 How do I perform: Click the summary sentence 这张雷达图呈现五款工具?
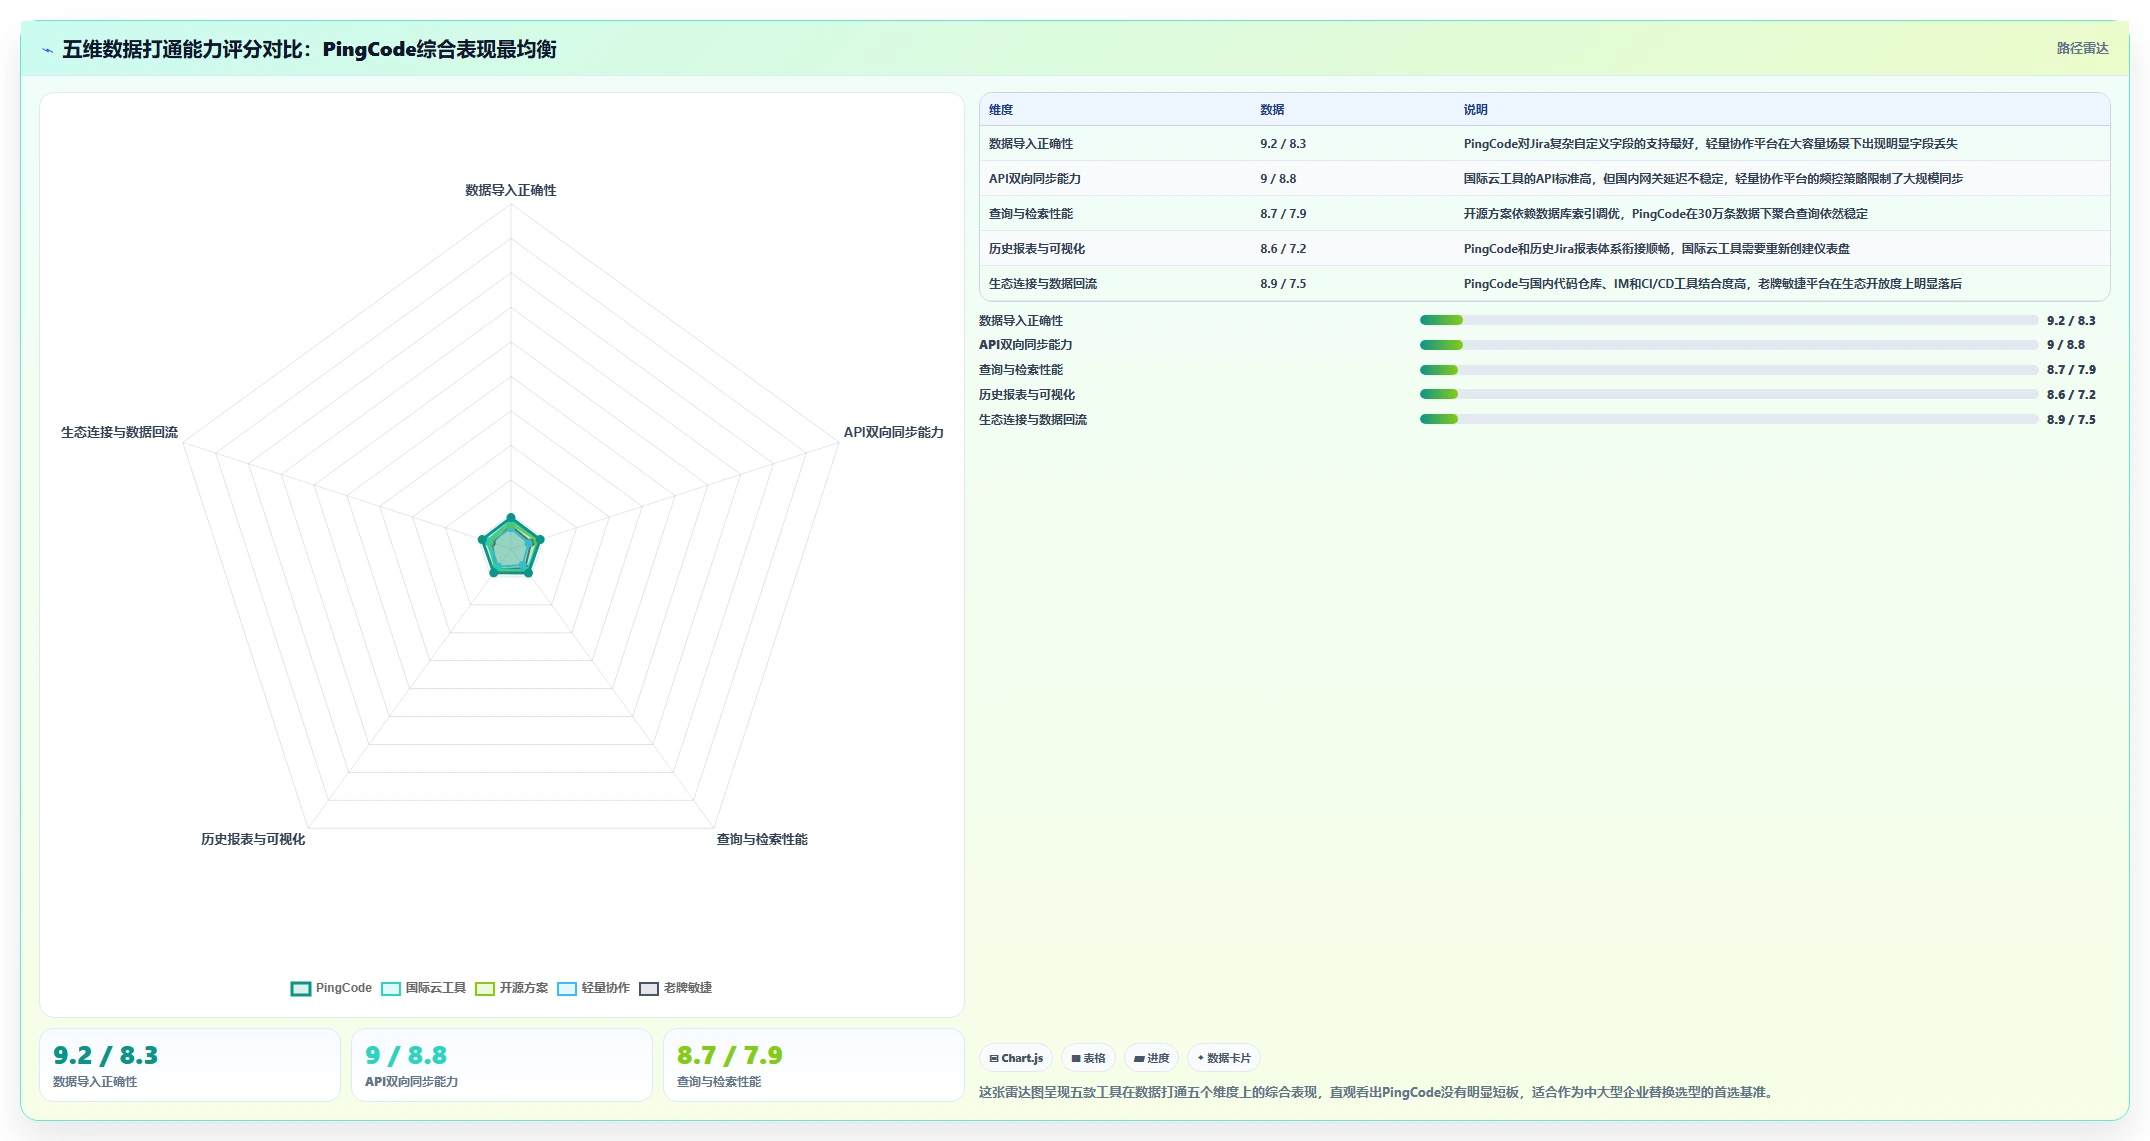tap(1377, 1092)
